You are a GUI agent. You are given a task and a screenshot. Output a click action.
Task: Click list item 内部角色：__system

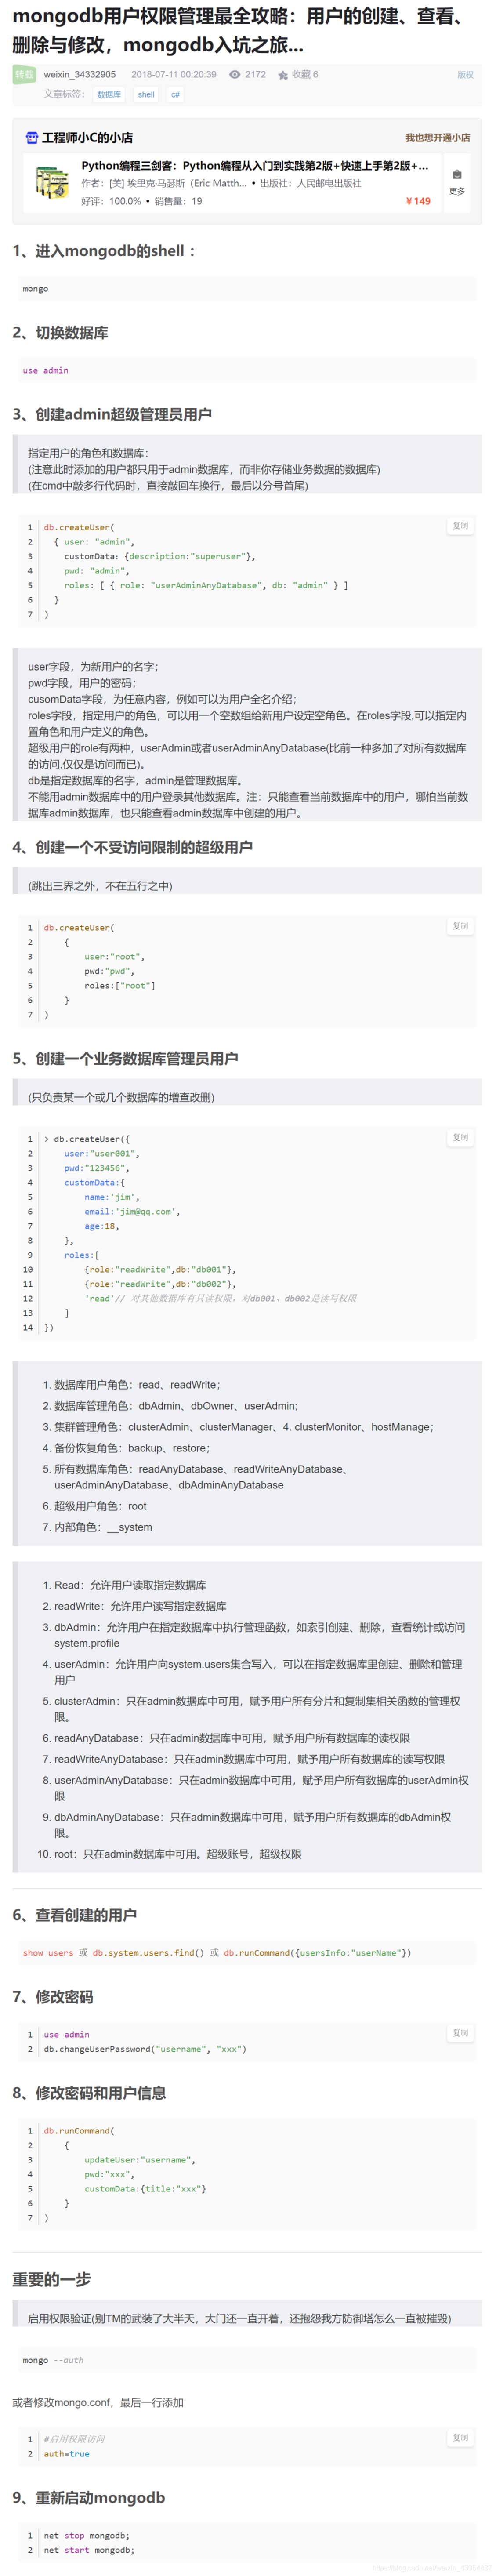coord(103,1527)
